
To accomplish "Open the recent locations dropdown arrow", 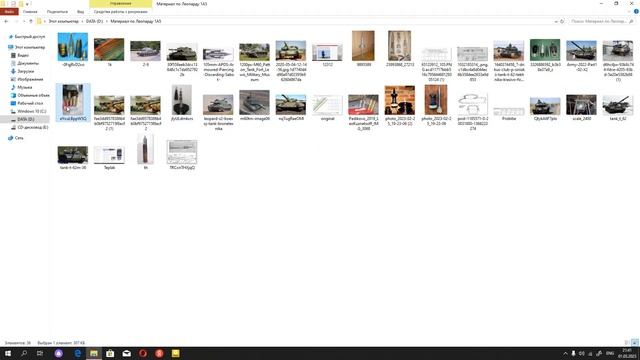I will 24,21.
